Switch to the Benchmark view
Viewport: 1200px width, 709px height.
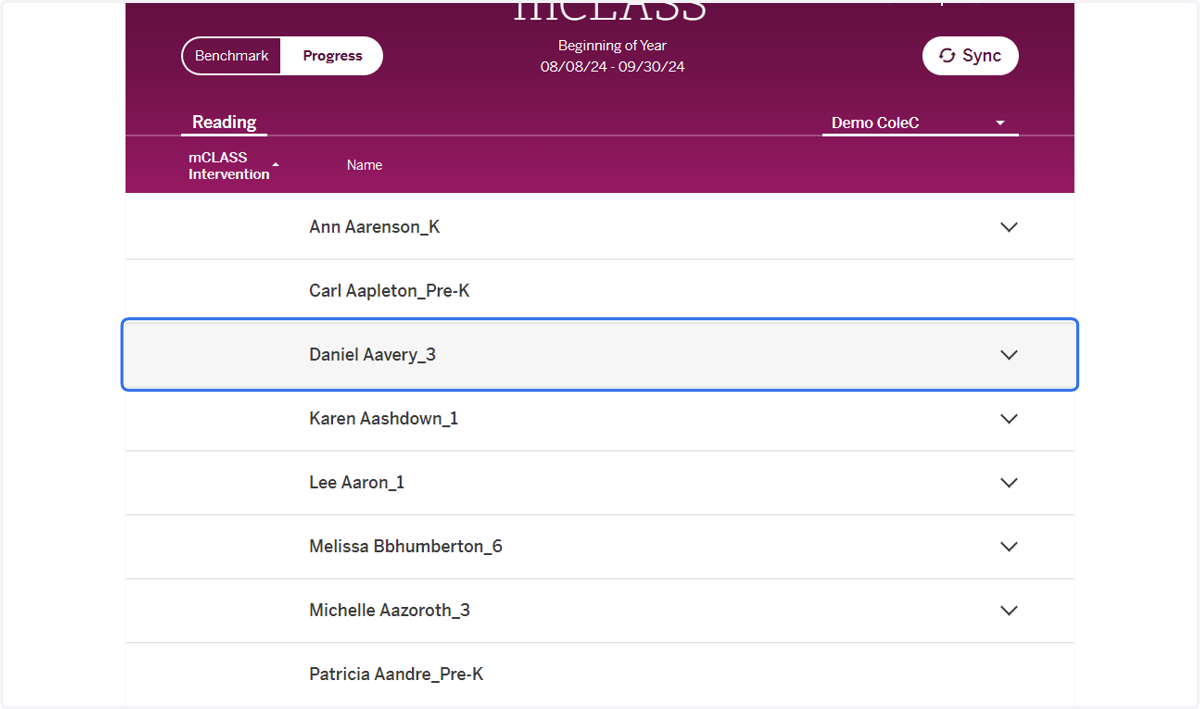[x=231, y=56]
